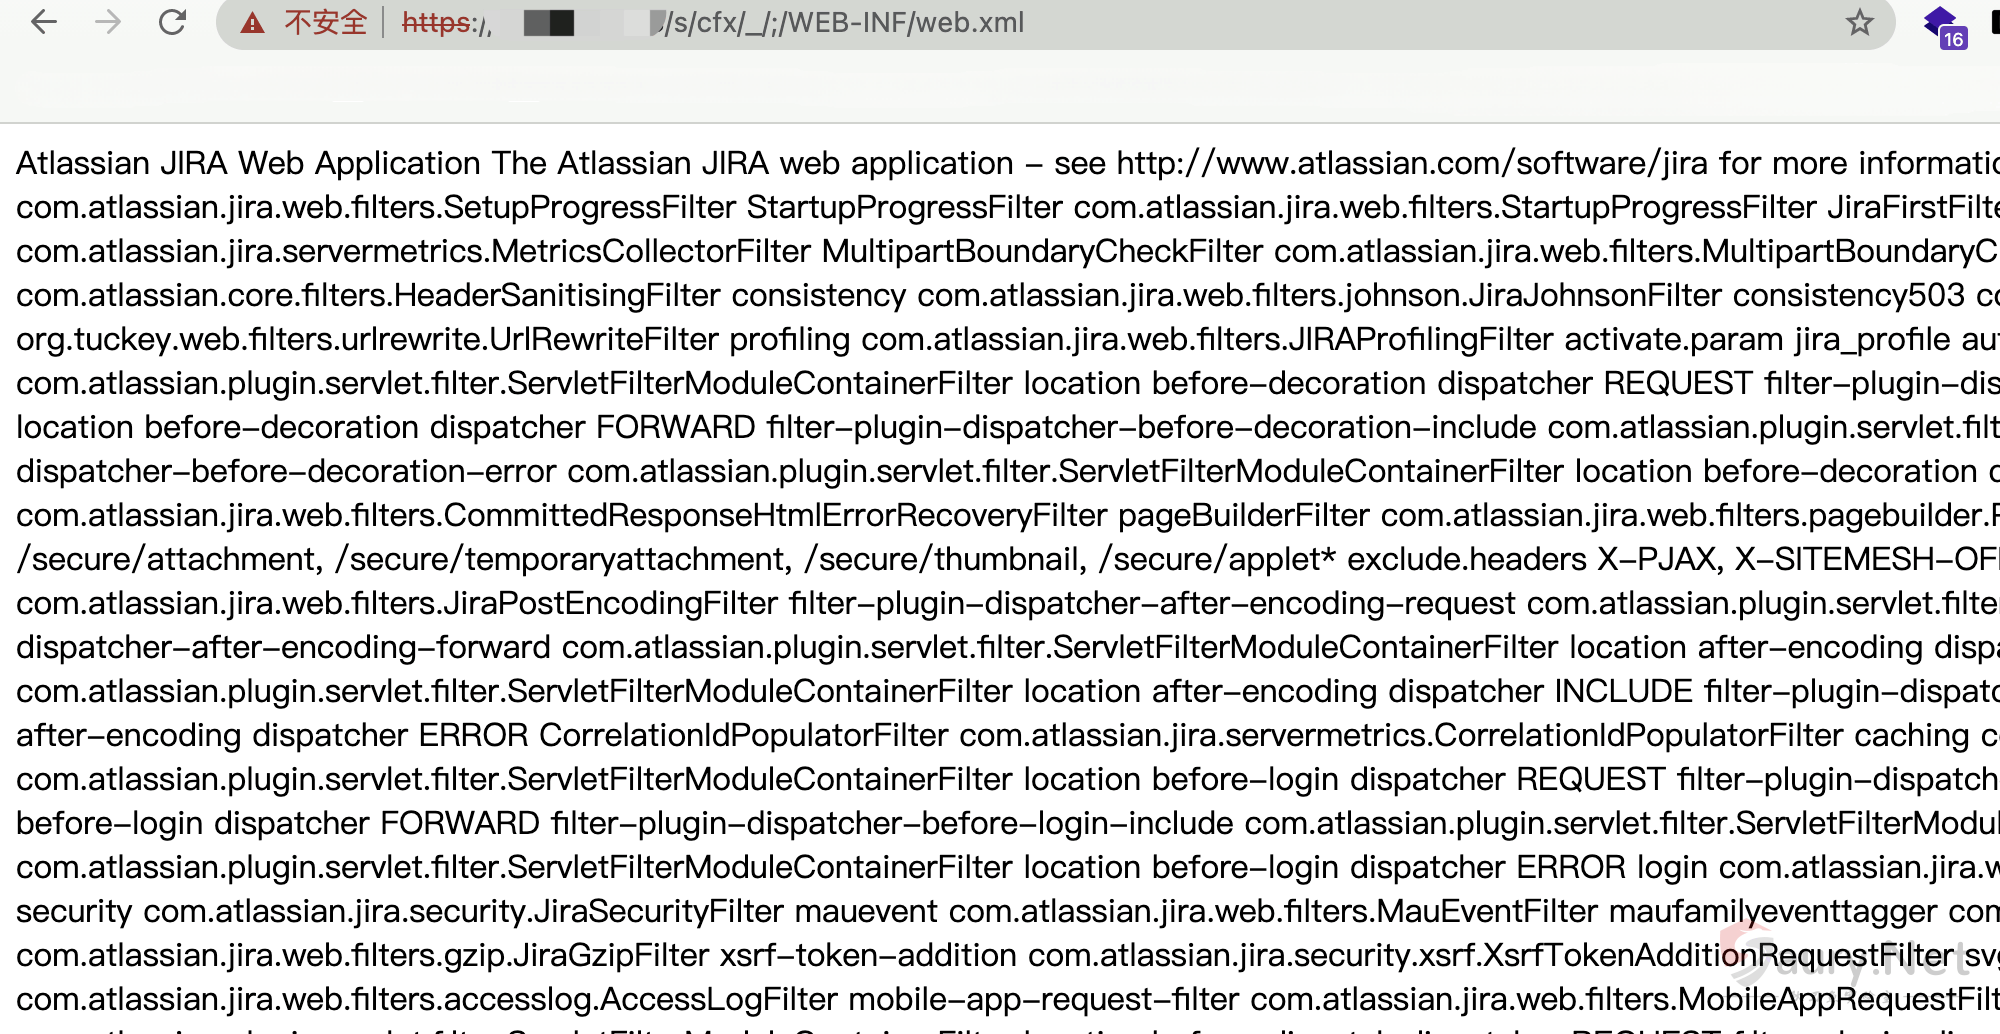Click the red warning triangle icon

tap(253, 23)
